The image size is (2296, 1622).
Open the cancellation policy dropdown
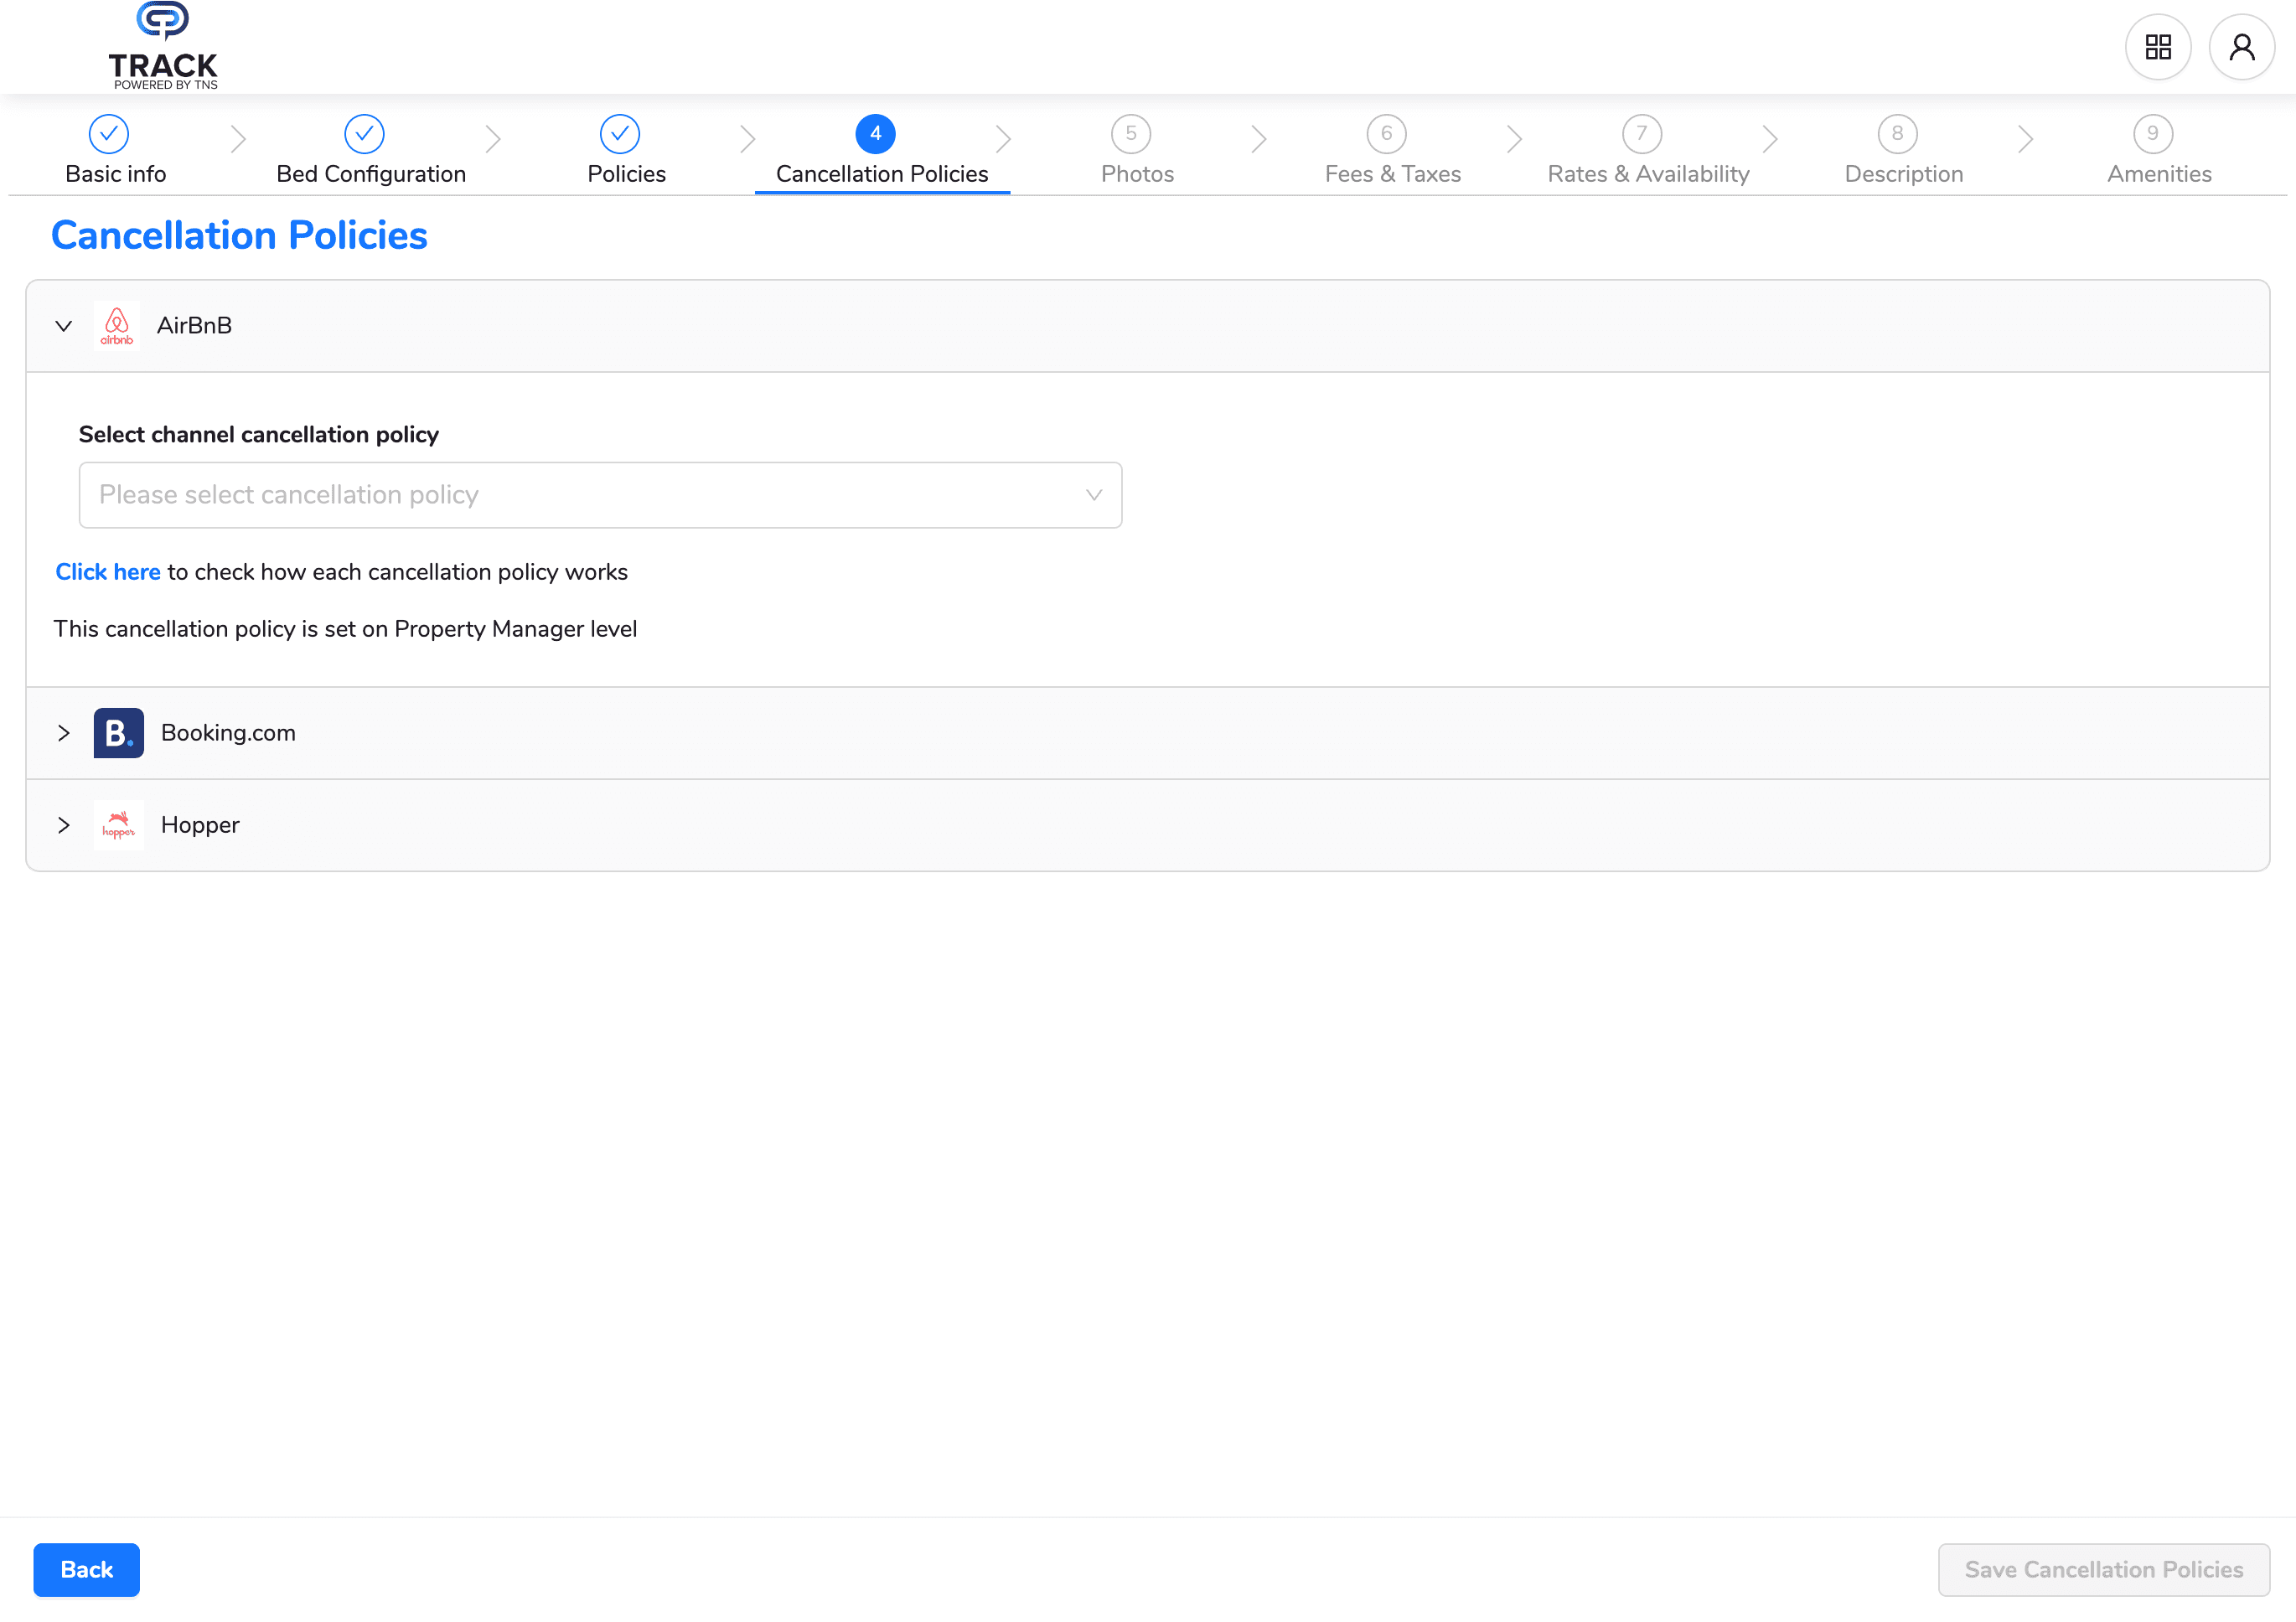[x=600, y=495]
